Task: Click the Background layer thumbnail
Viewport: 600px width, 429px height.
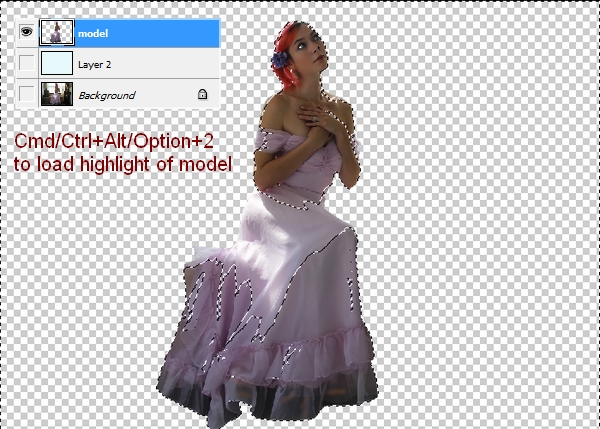Action: click(55, 94)
